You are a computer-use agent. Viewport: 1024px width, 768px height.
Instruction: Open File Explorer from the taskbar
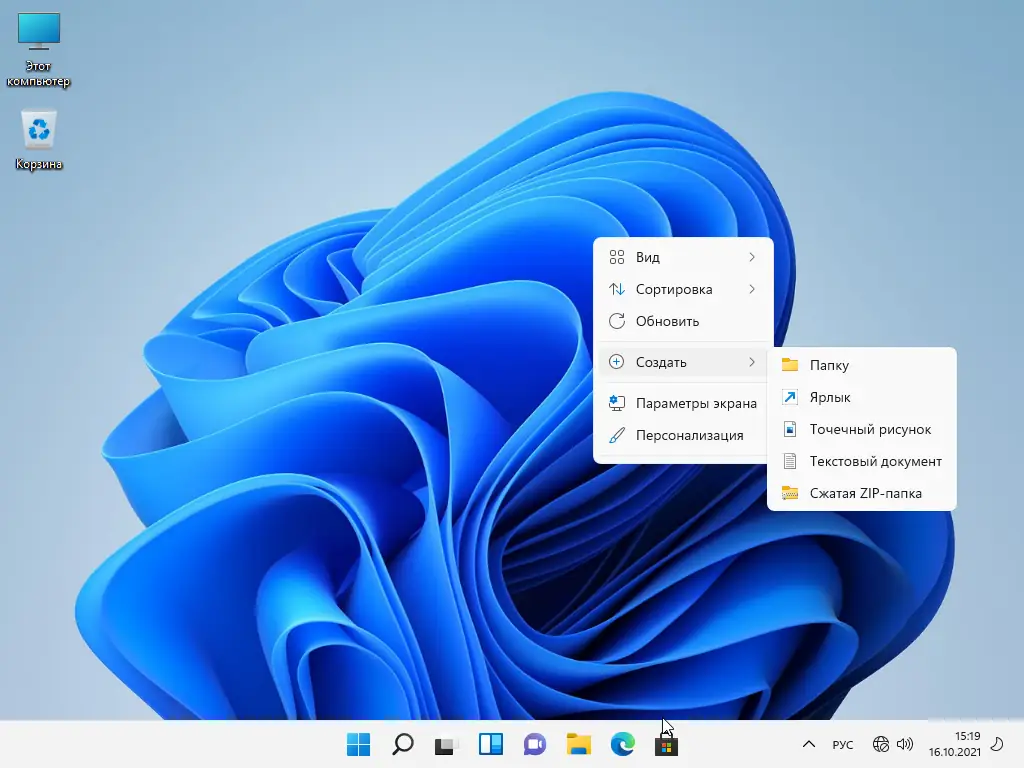578,744
